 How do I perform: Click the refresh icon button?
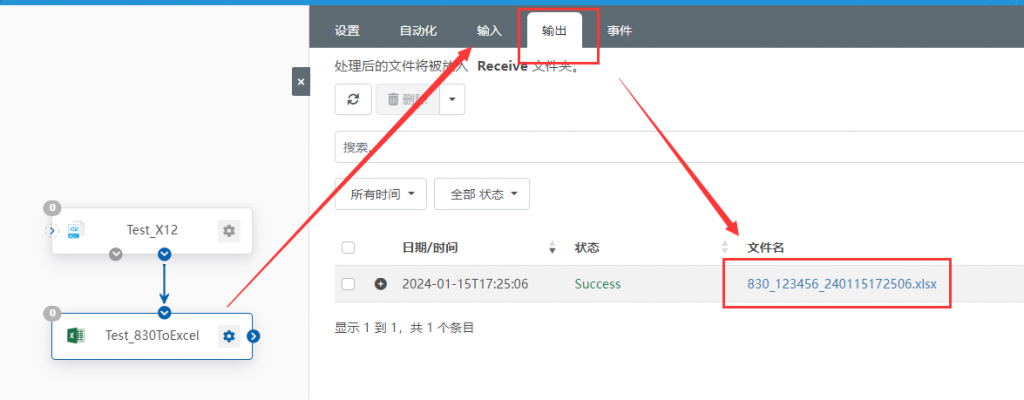click(x=353, y=99)
